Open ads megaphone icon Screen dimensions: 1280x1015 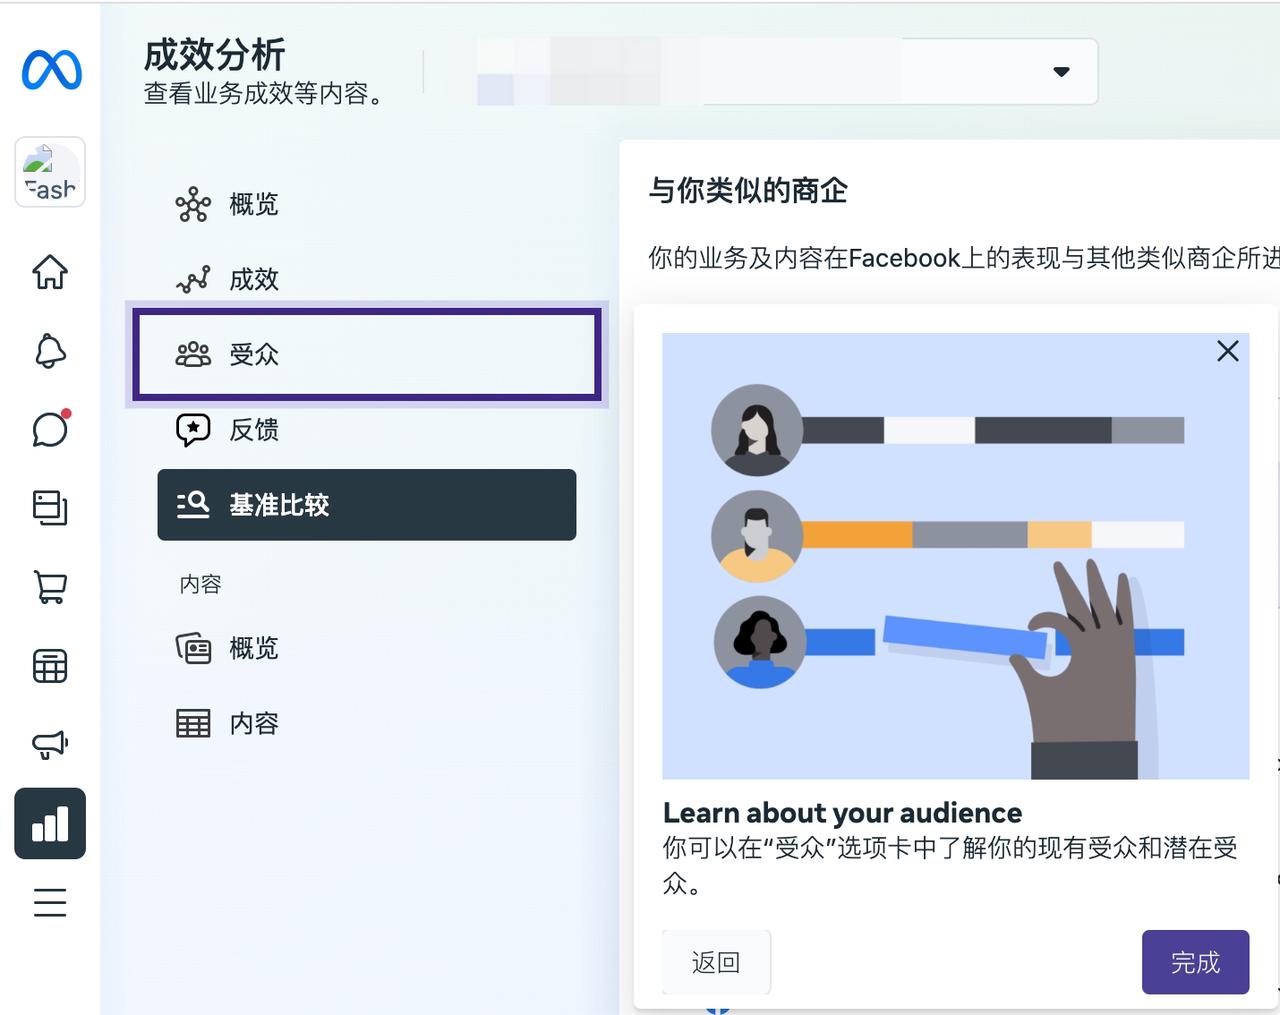point(50,744)
